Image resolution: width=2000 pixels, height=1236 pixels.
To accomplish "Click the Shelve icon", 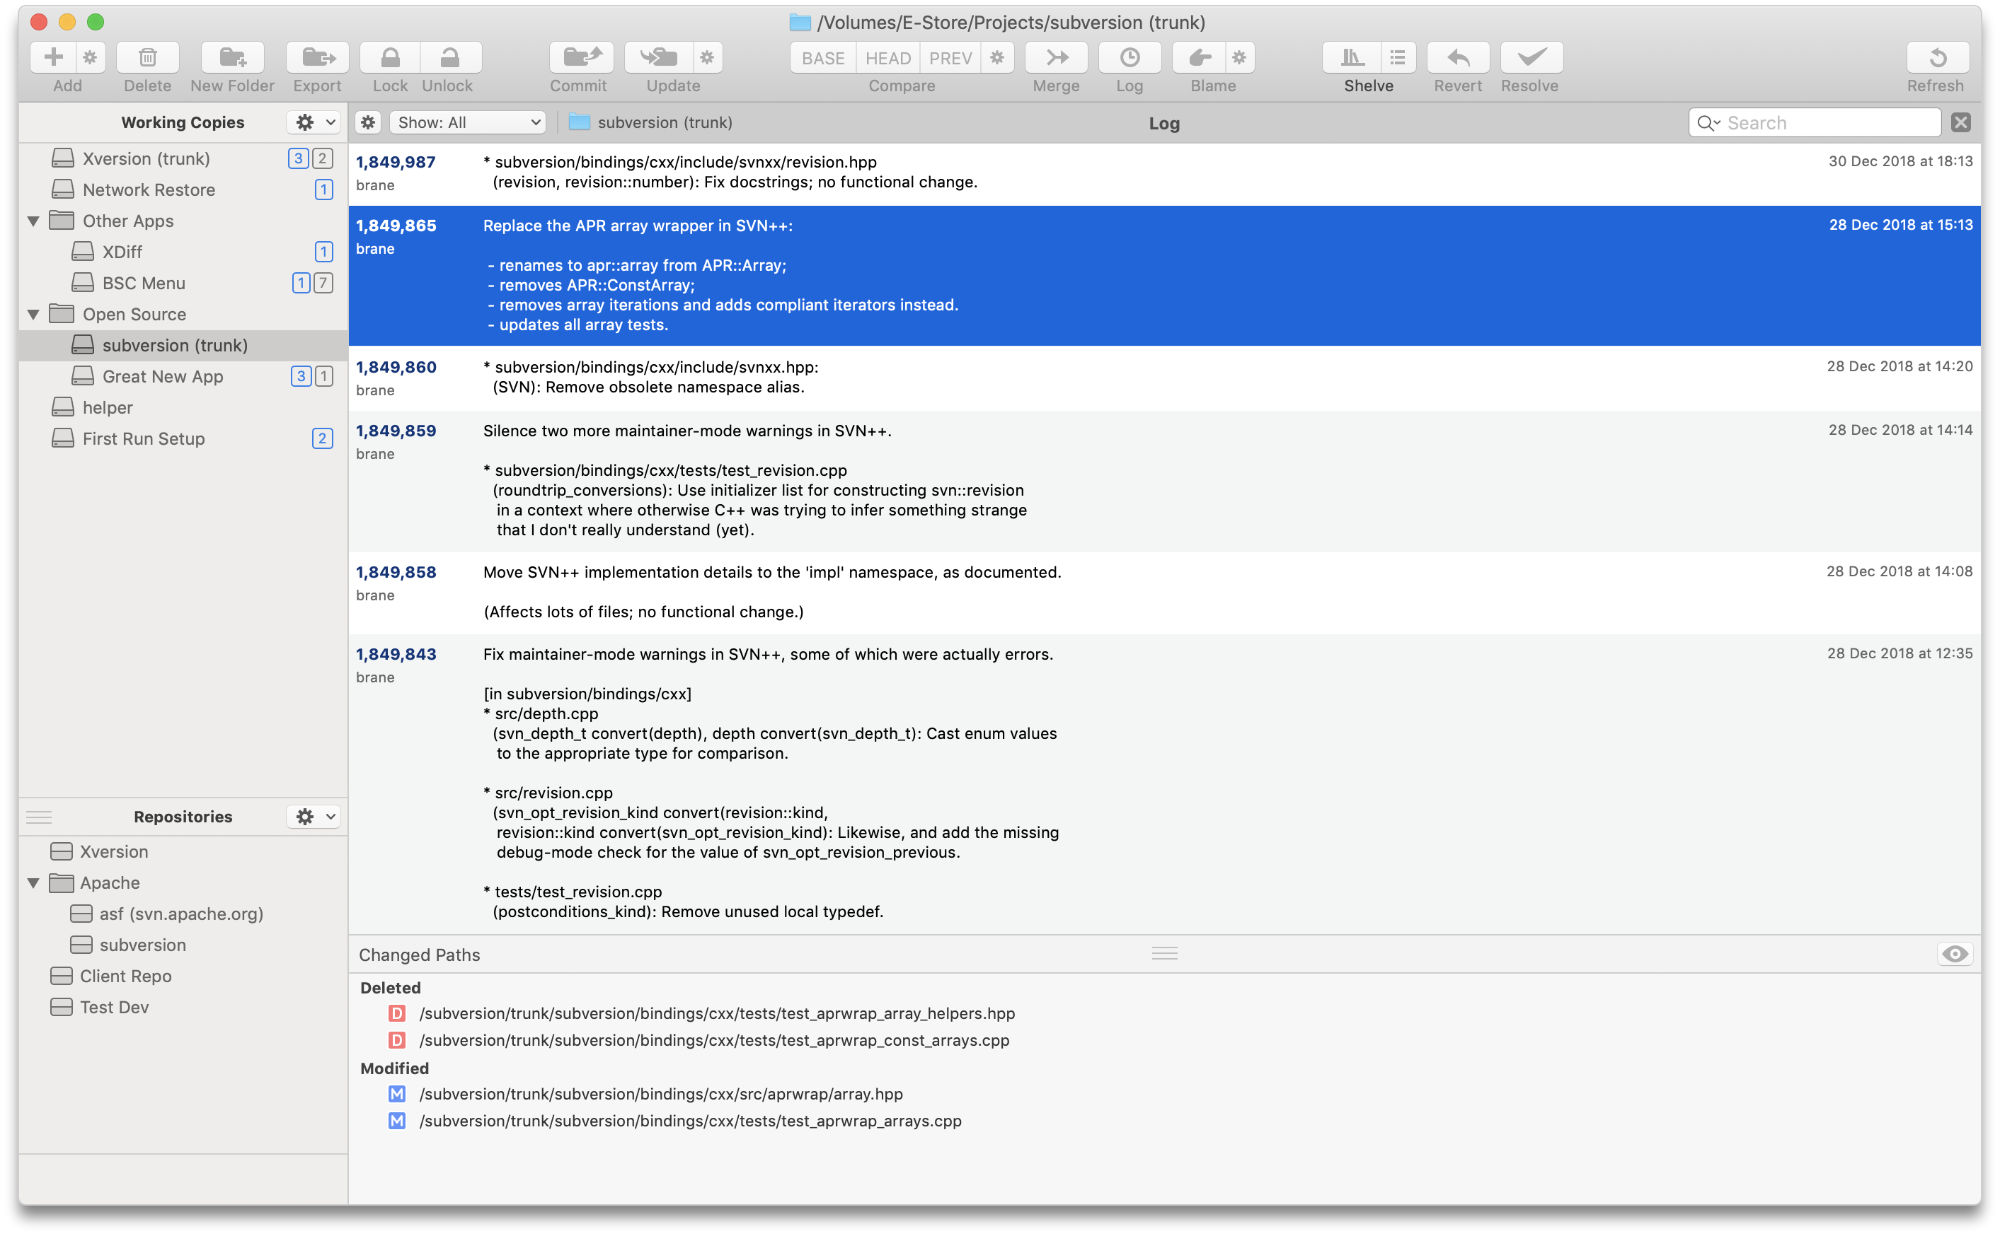I will tap(1352, 57).
